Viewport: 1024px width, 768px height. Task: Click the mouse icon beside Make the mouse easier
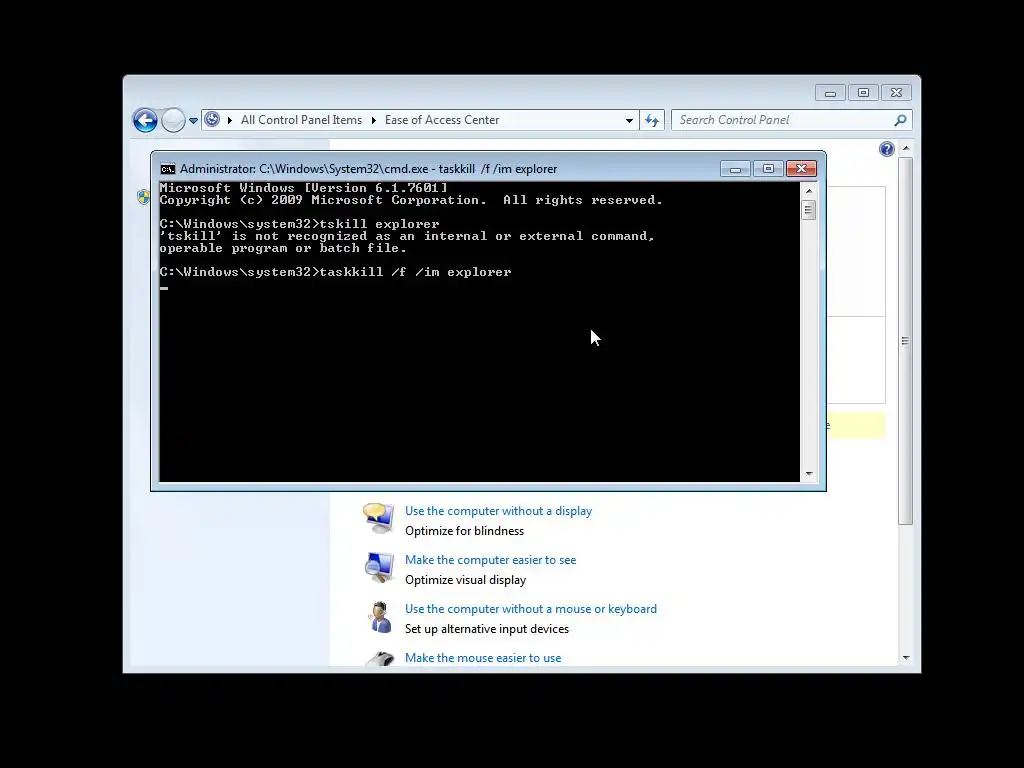coord(379,658)
